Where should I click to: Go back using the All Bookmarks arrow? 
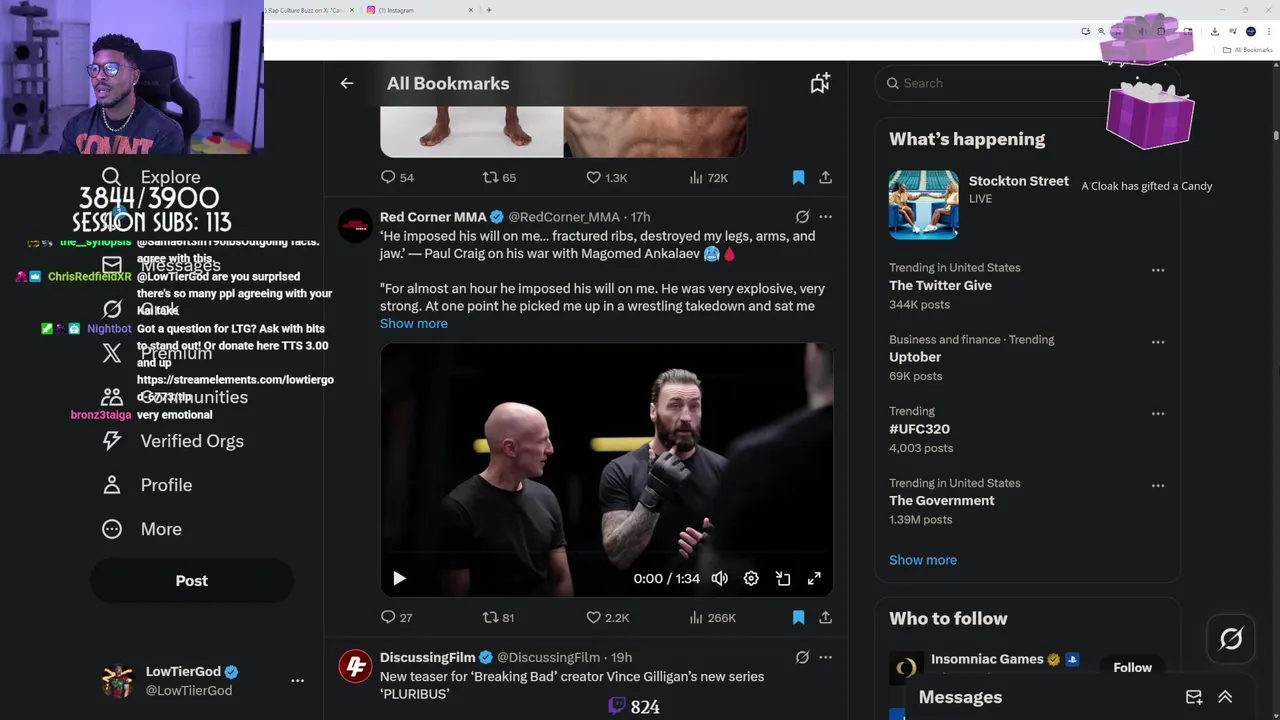(347, 83)
